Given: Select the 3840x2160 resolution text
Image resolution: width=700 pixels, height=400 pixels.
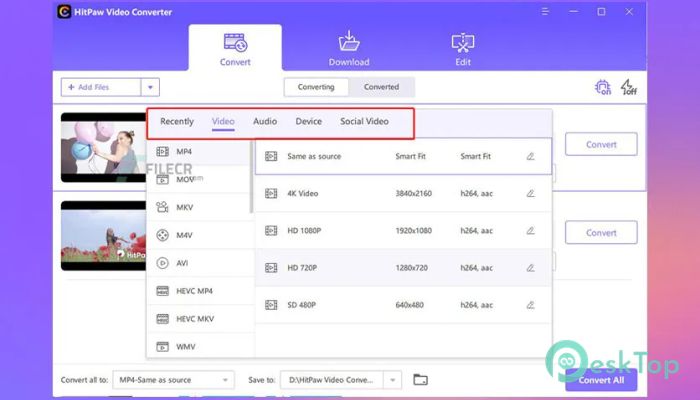Looking at the screenshot, I should (413, 193).
